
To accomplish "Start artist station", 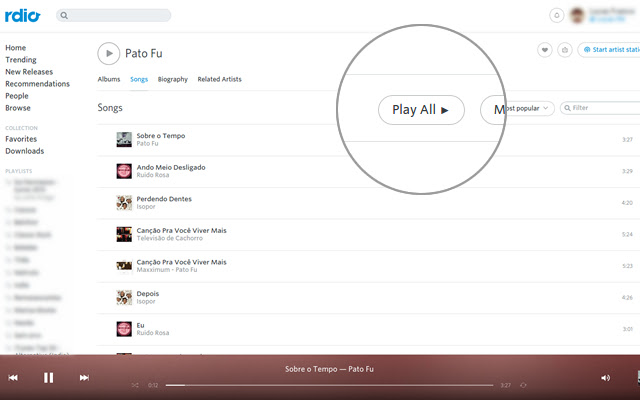I will tap(610, 50).
